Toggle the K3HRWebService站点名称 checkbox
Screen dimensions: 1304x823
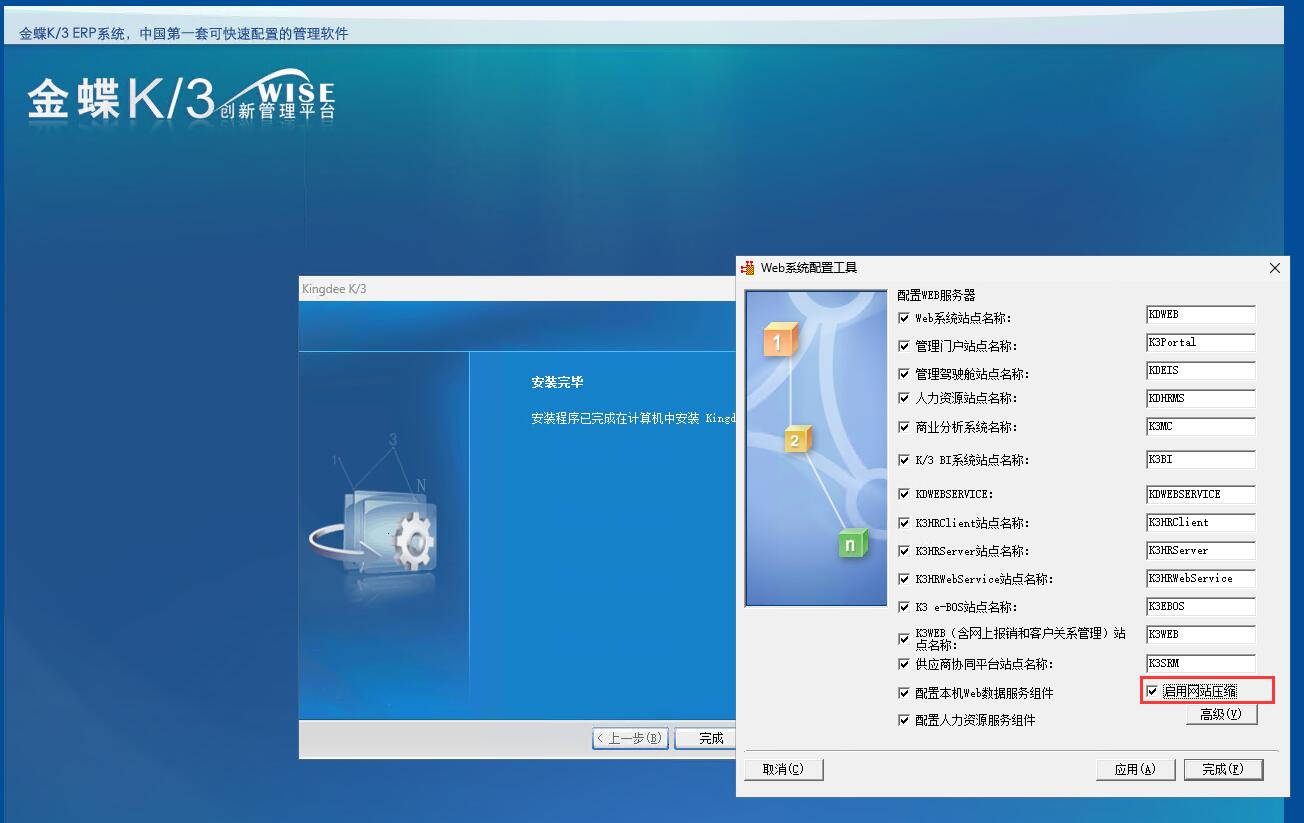pyautogui.click(x=904, y=579)
